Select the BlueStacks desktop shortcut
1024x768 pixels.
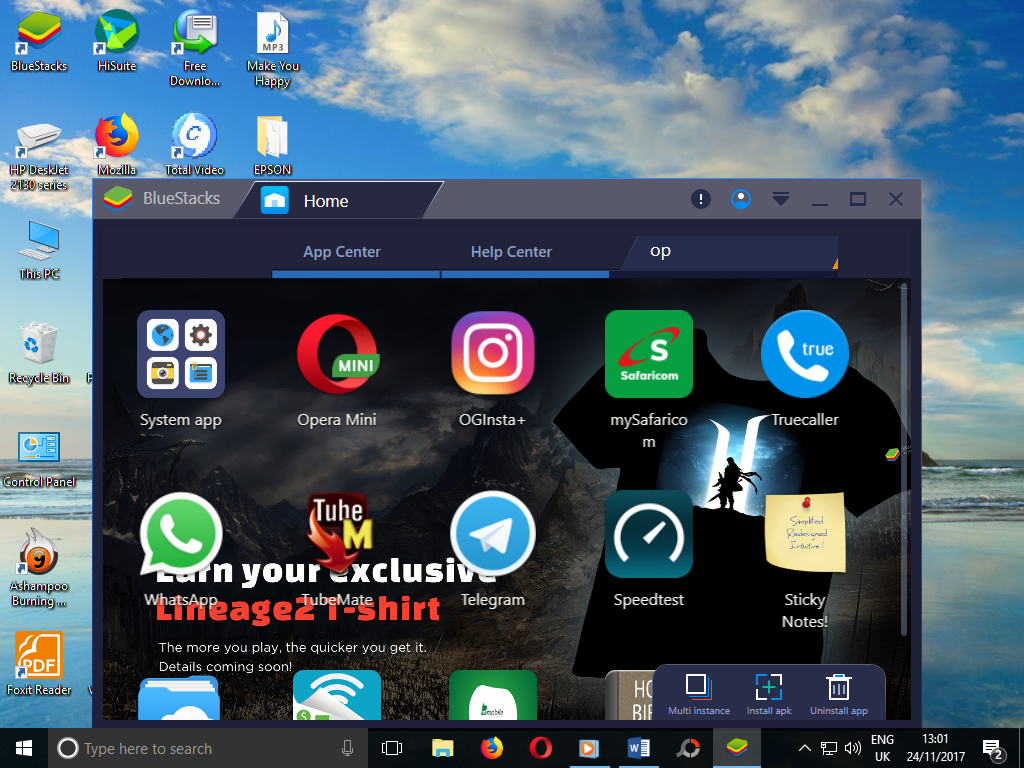click(x=39, y=40)
